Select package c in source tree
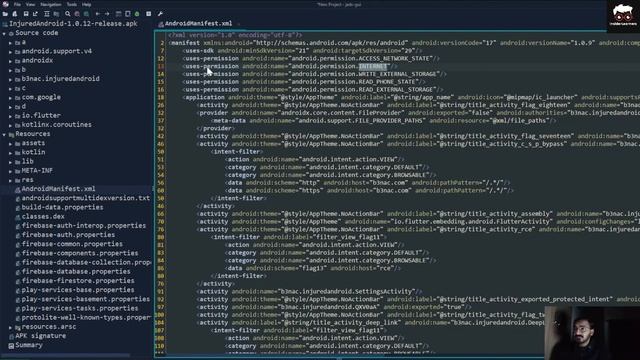640x360 pixels. (x=24, y=88)
